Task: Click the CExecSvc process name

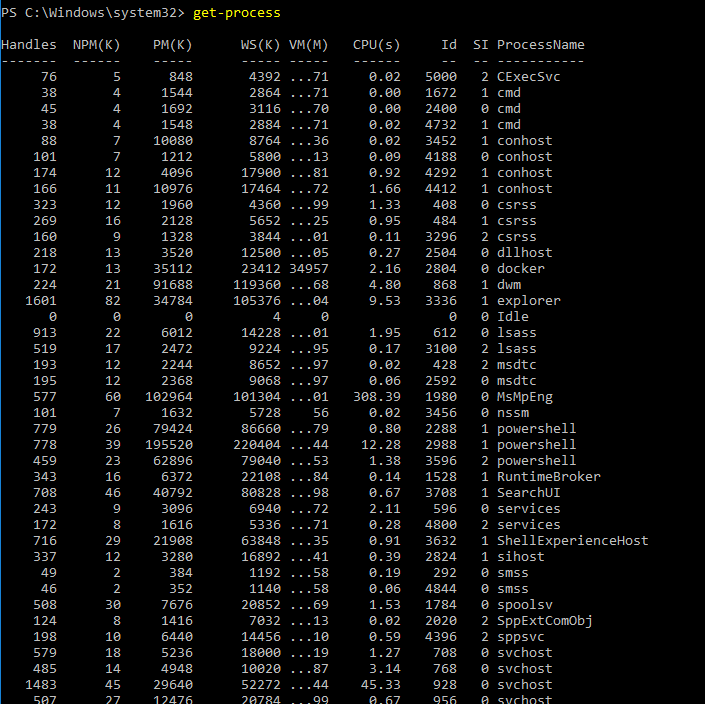Action: click(x=529, y=76)
